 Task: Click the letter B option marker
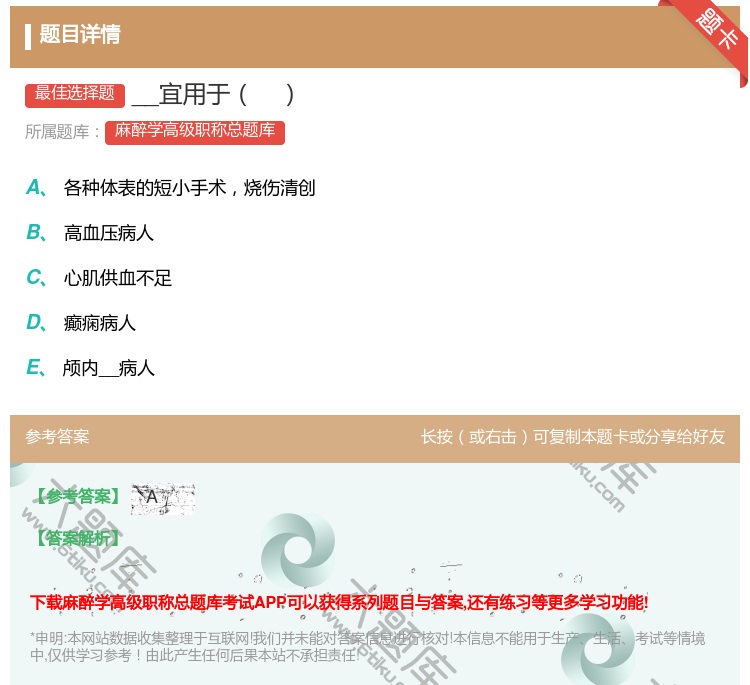37,232
